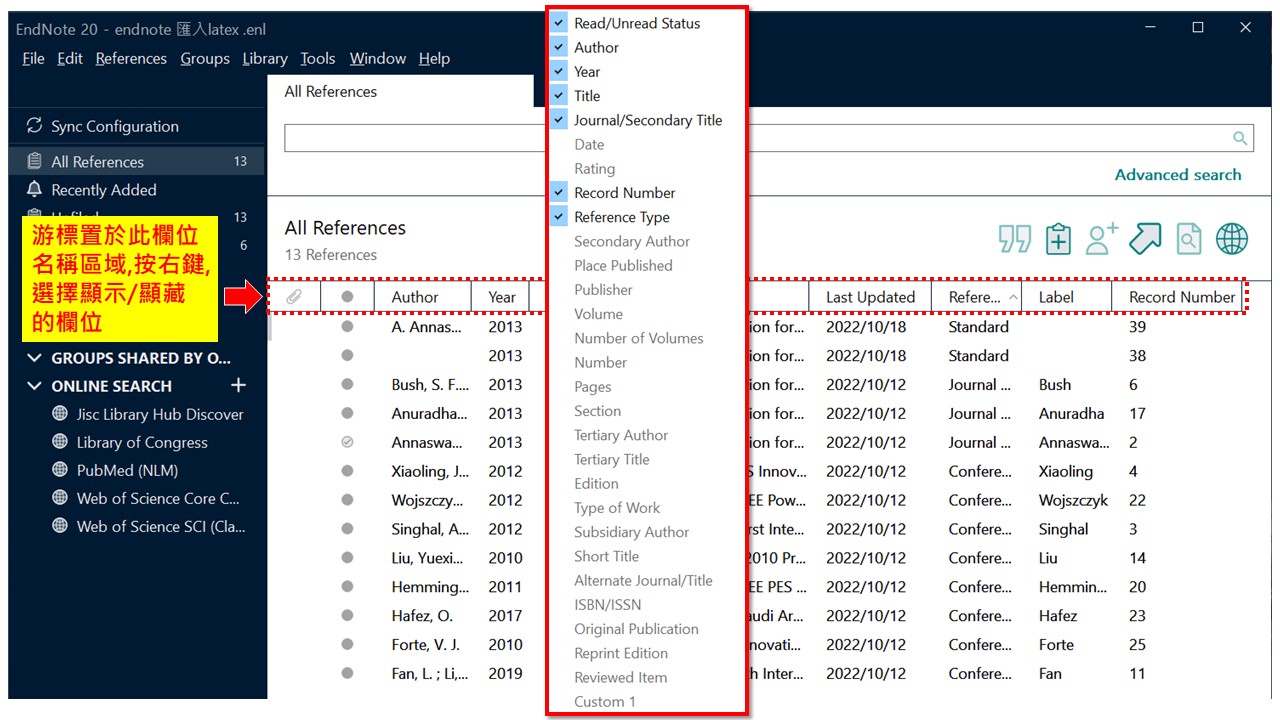The width and height of the screenshot is (1280, 720).
Task: Open the Library menu
Action: point(265,58)
